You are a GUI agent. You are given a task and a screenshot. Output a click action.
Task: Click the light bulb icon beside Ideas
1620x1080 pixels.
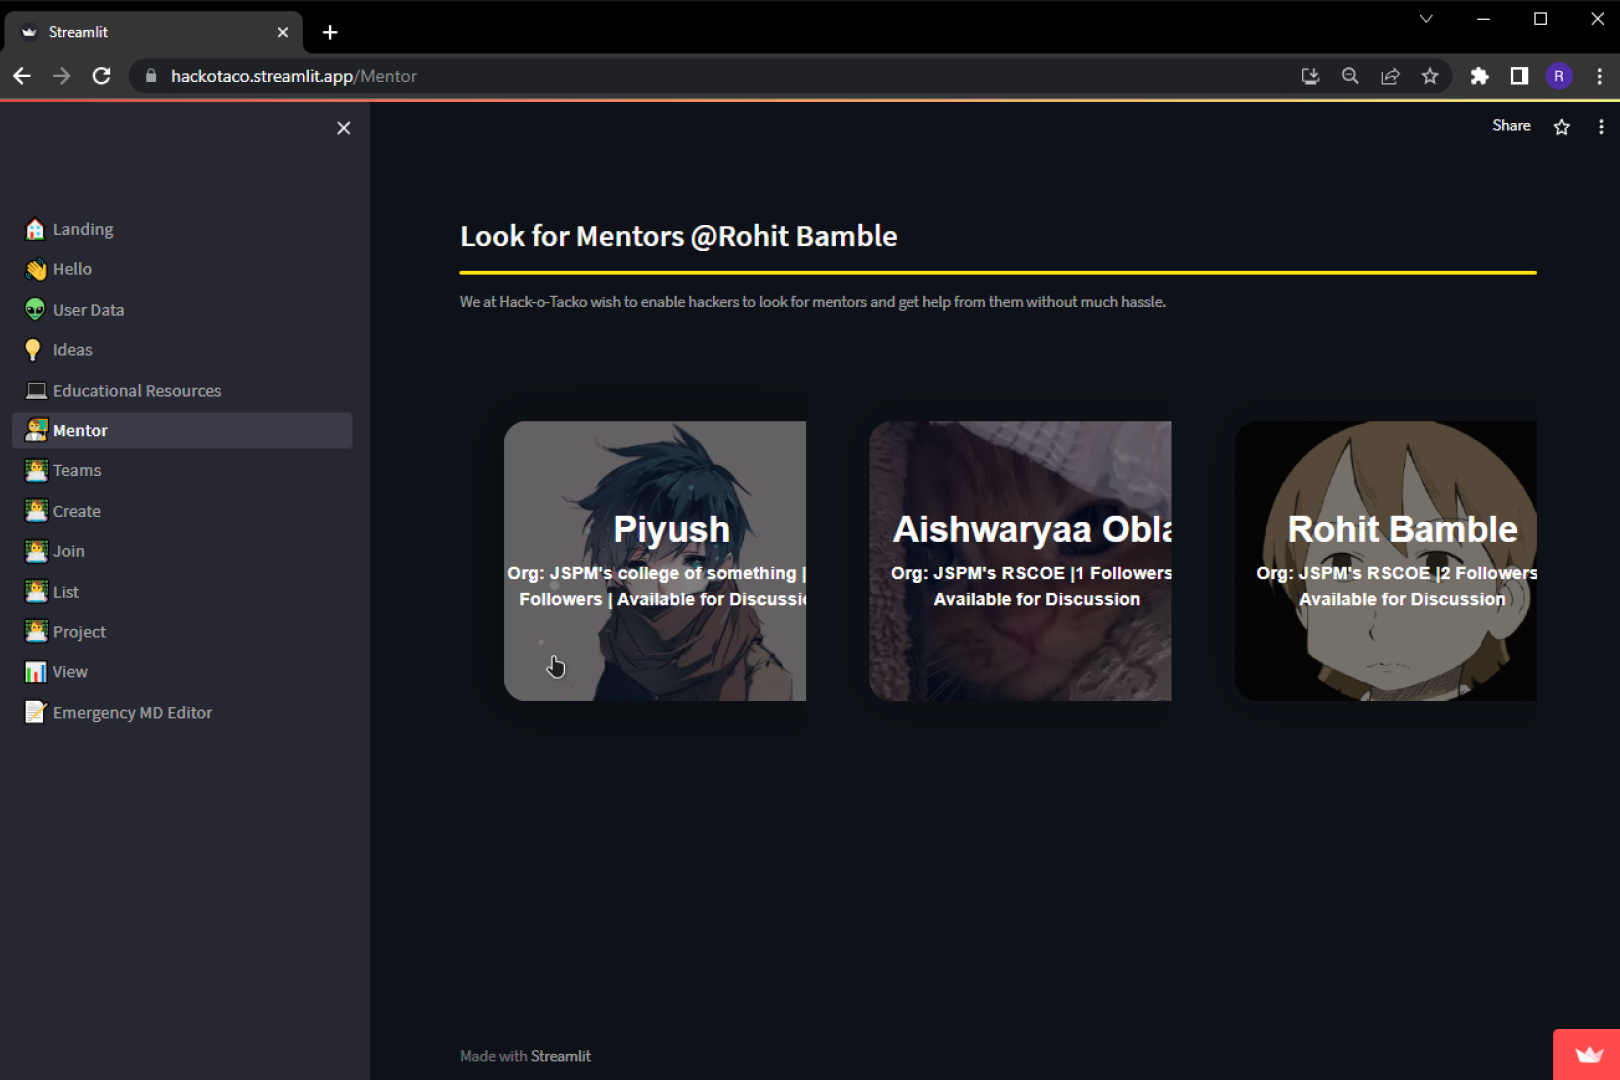(33, 350)
